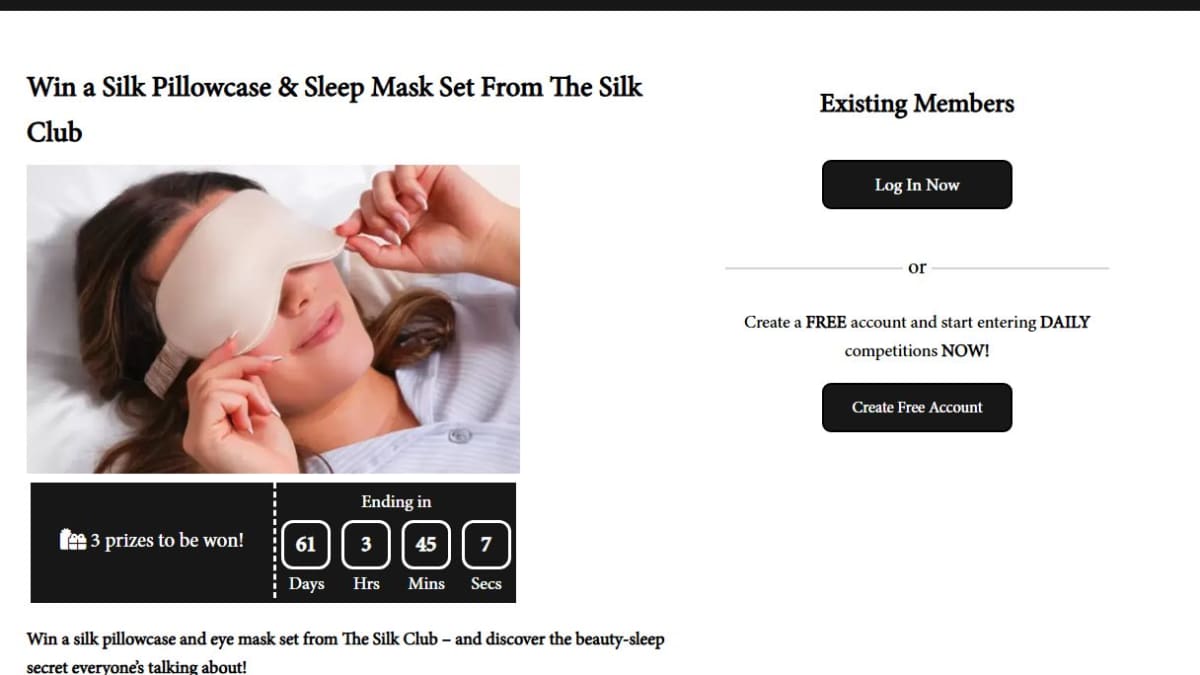The width and height of the screenshot is (1200, 675).
Task: Select the 45 minutes countdown box
Action: 426,545
